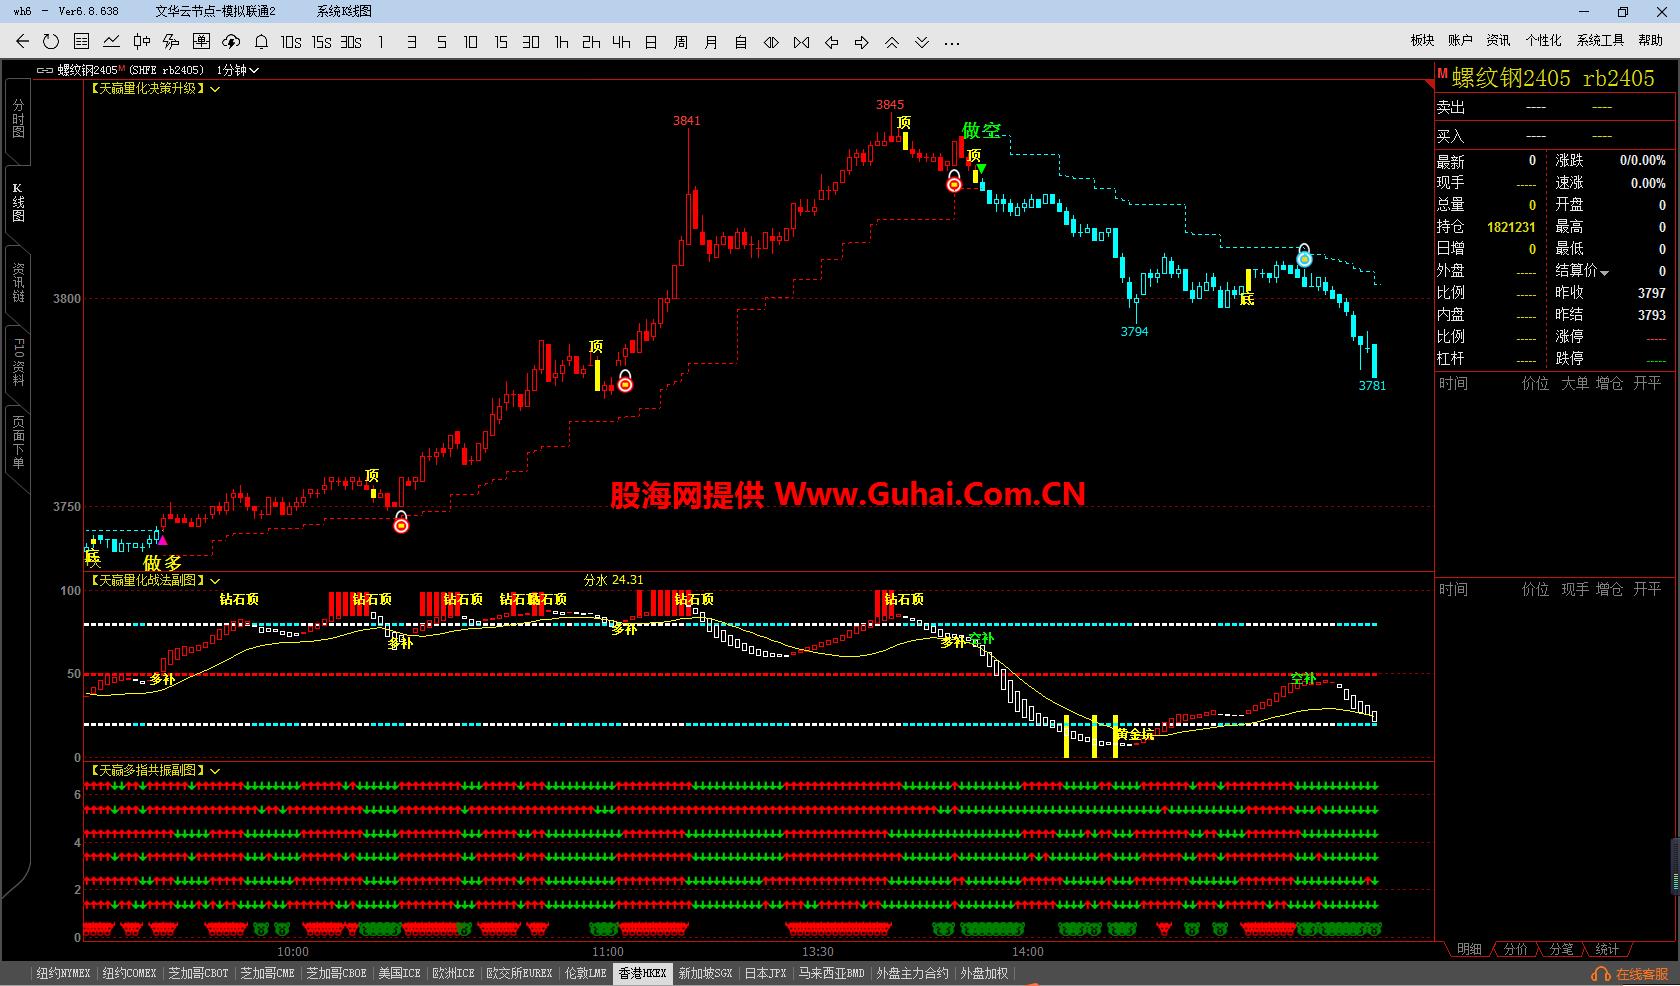This screenshot has height=986, width=1680.
Task: Click the 自 custom period icon
Action: tap(740, 42)
